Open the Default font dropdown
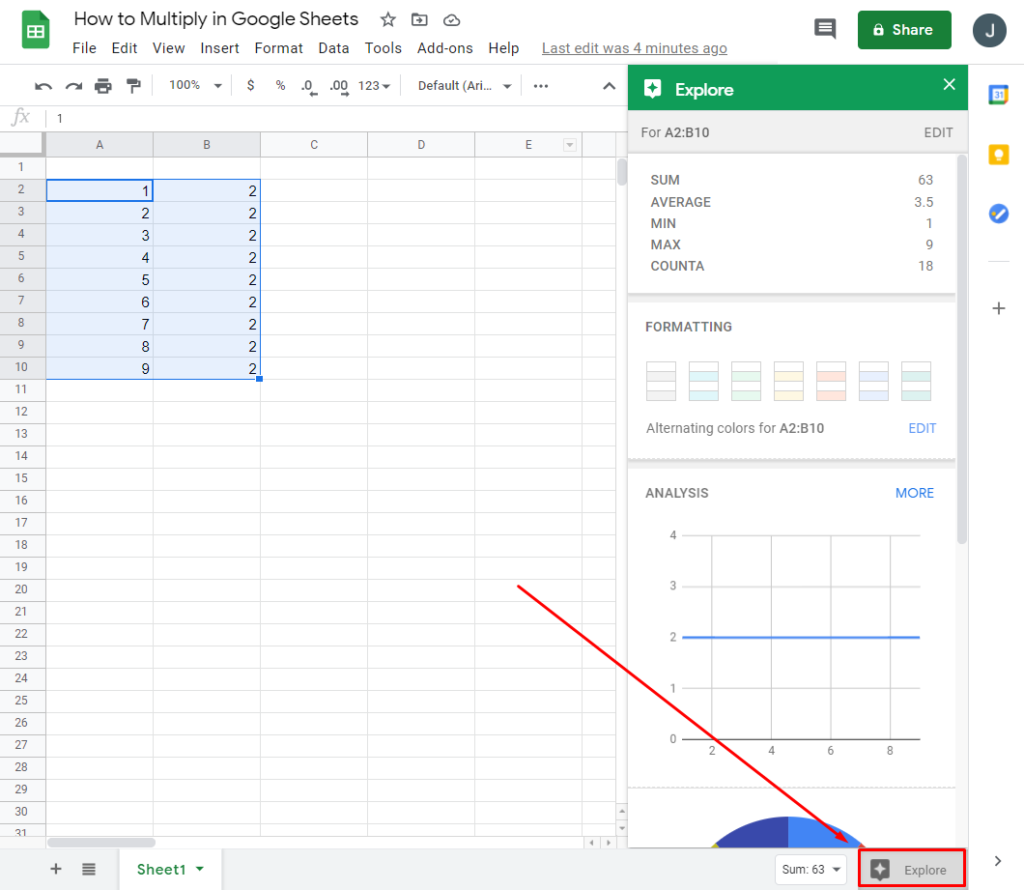Image resolution: width=1024 pixels, height=890 pixels. pyautogui.click(x=463, y=85)
